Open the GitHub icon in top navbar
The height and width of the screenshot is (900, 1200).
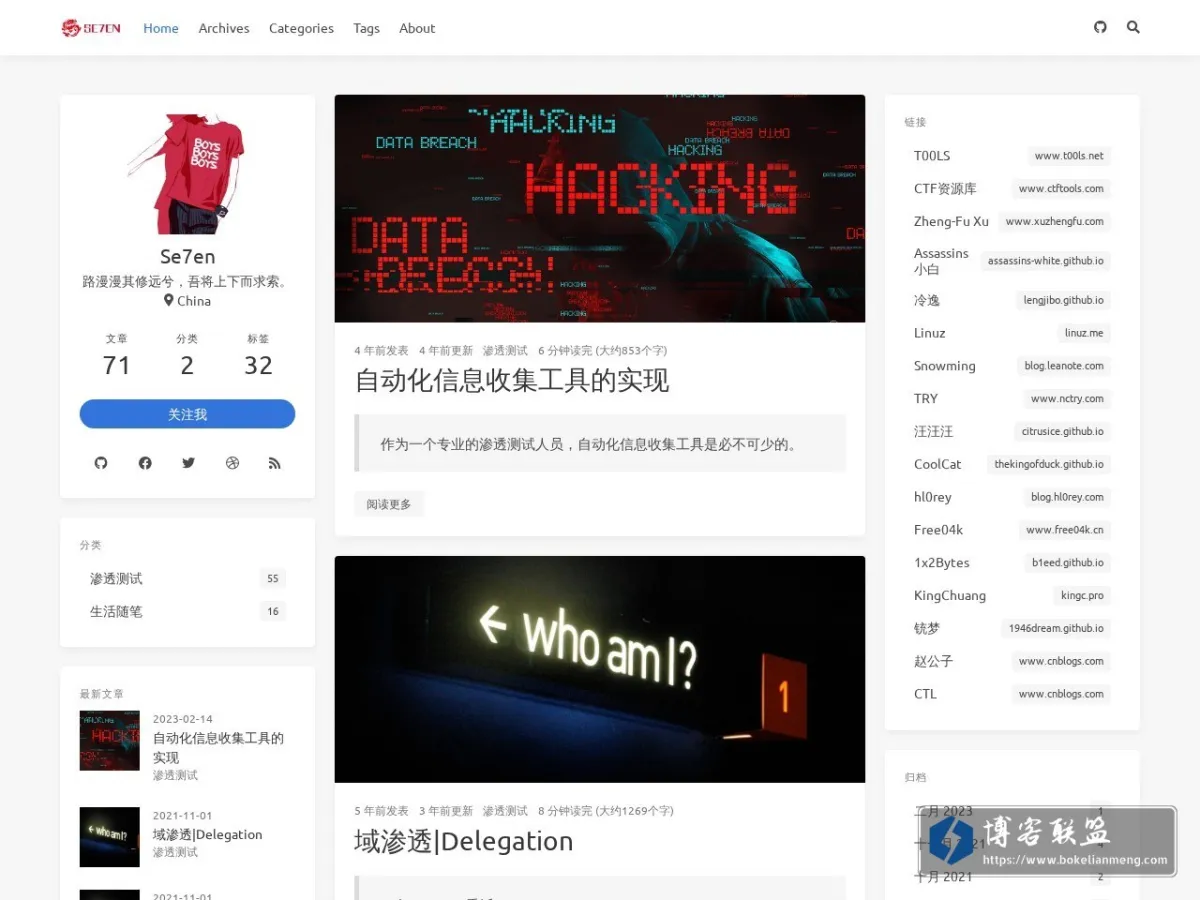click(x=1100, y=27)
